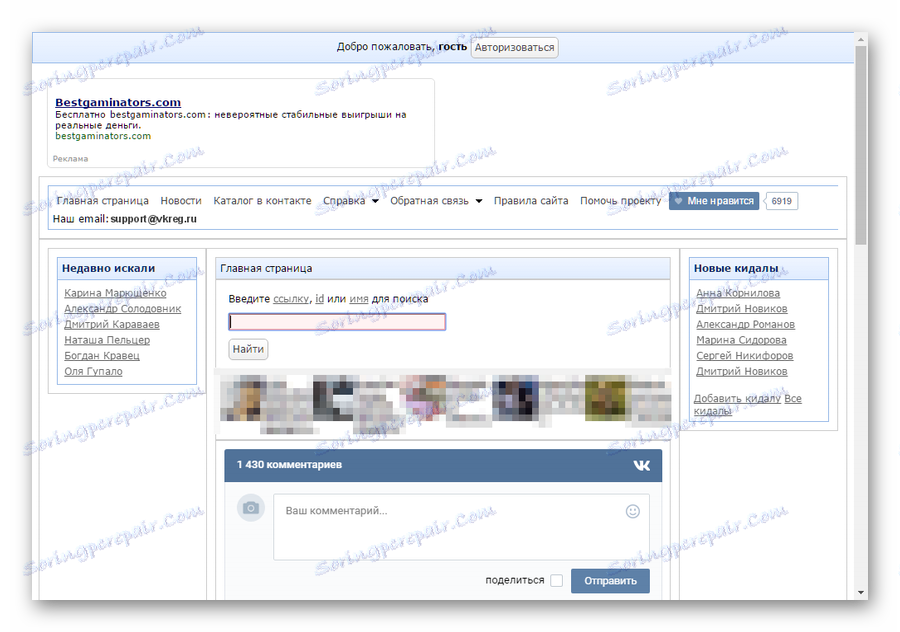Image resolution: width=900 pixels, height=632 pixels.
Task: Click the имя hint link
Action: click(x=359, y=299)
